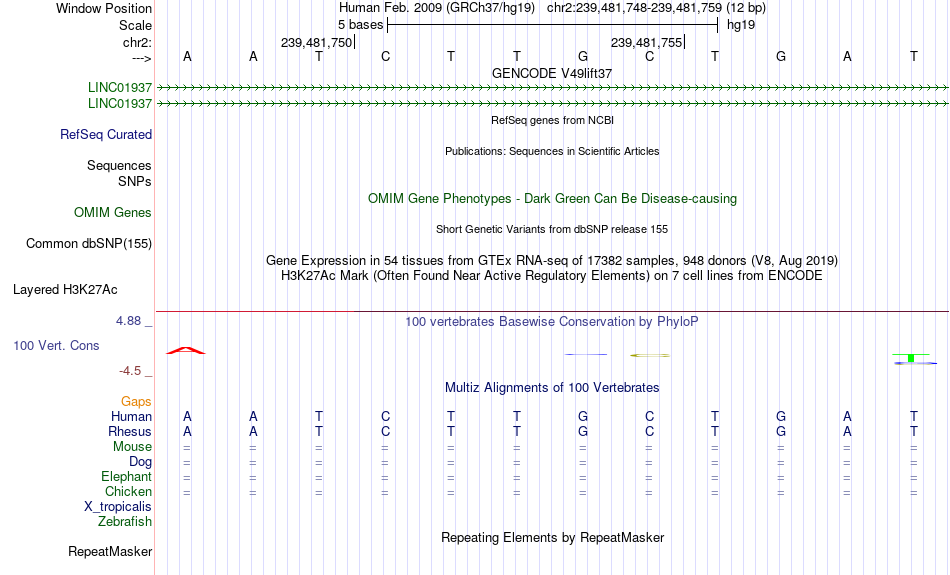Image resolution: width=950 pixels, height=575 pixels.
Task: Click the SNPs track label
Action: pos(135,181)
